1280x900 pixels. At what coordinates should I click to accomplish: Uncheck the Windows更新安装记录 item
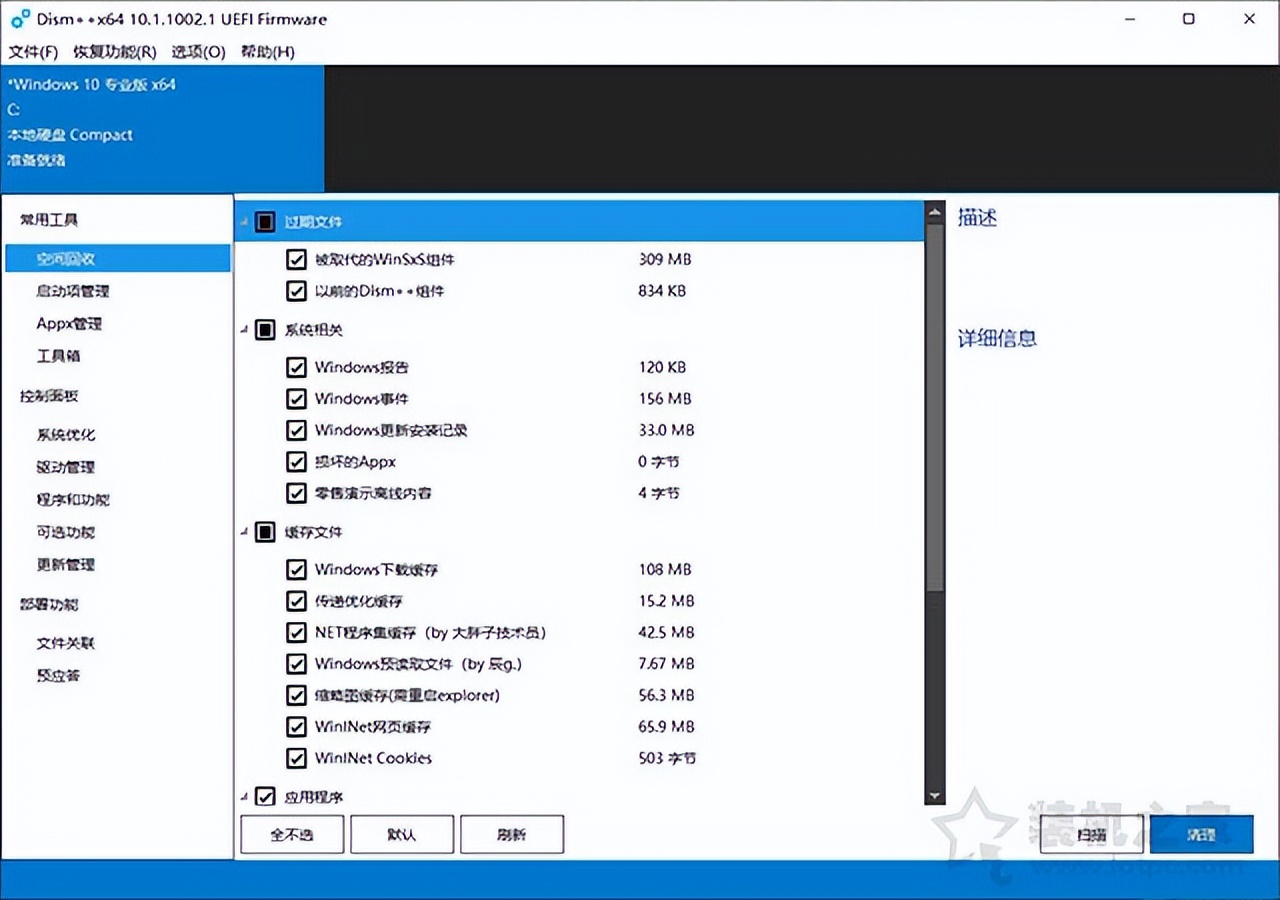pos(296,429)
